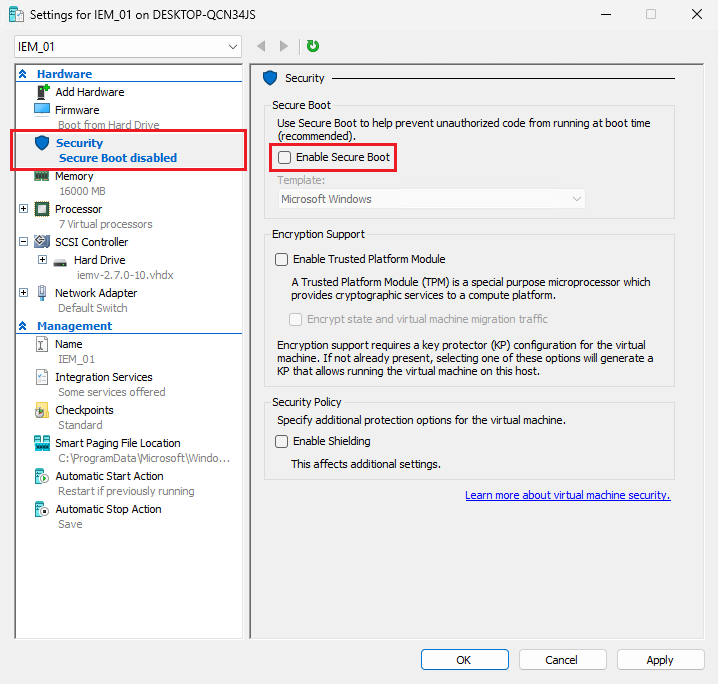Select Integration Services in Management
Viewport: 718px width, 684px height.
click(103, 377)
